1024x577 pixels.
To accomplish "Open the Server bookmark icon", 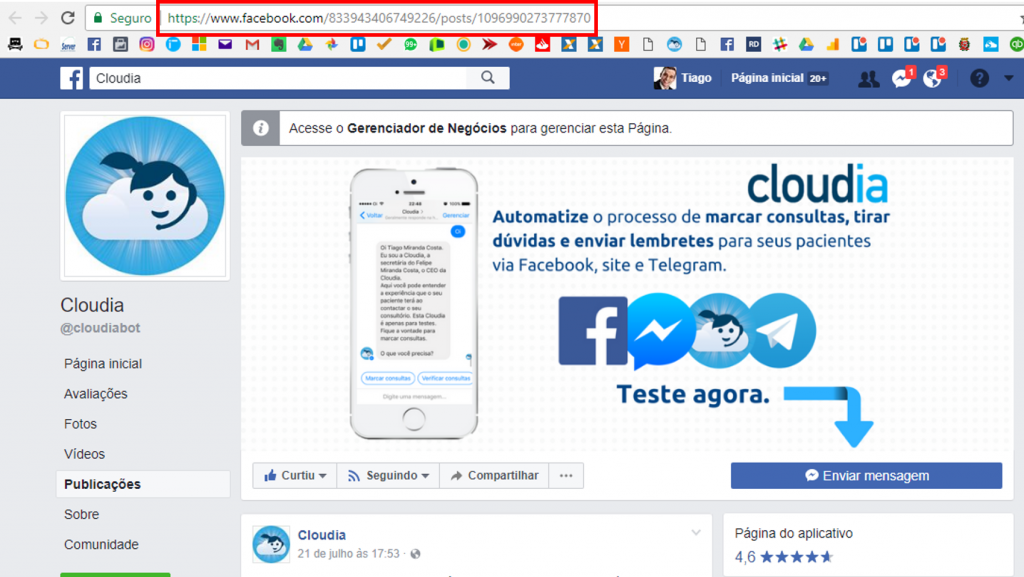I will tap(68, 44).
